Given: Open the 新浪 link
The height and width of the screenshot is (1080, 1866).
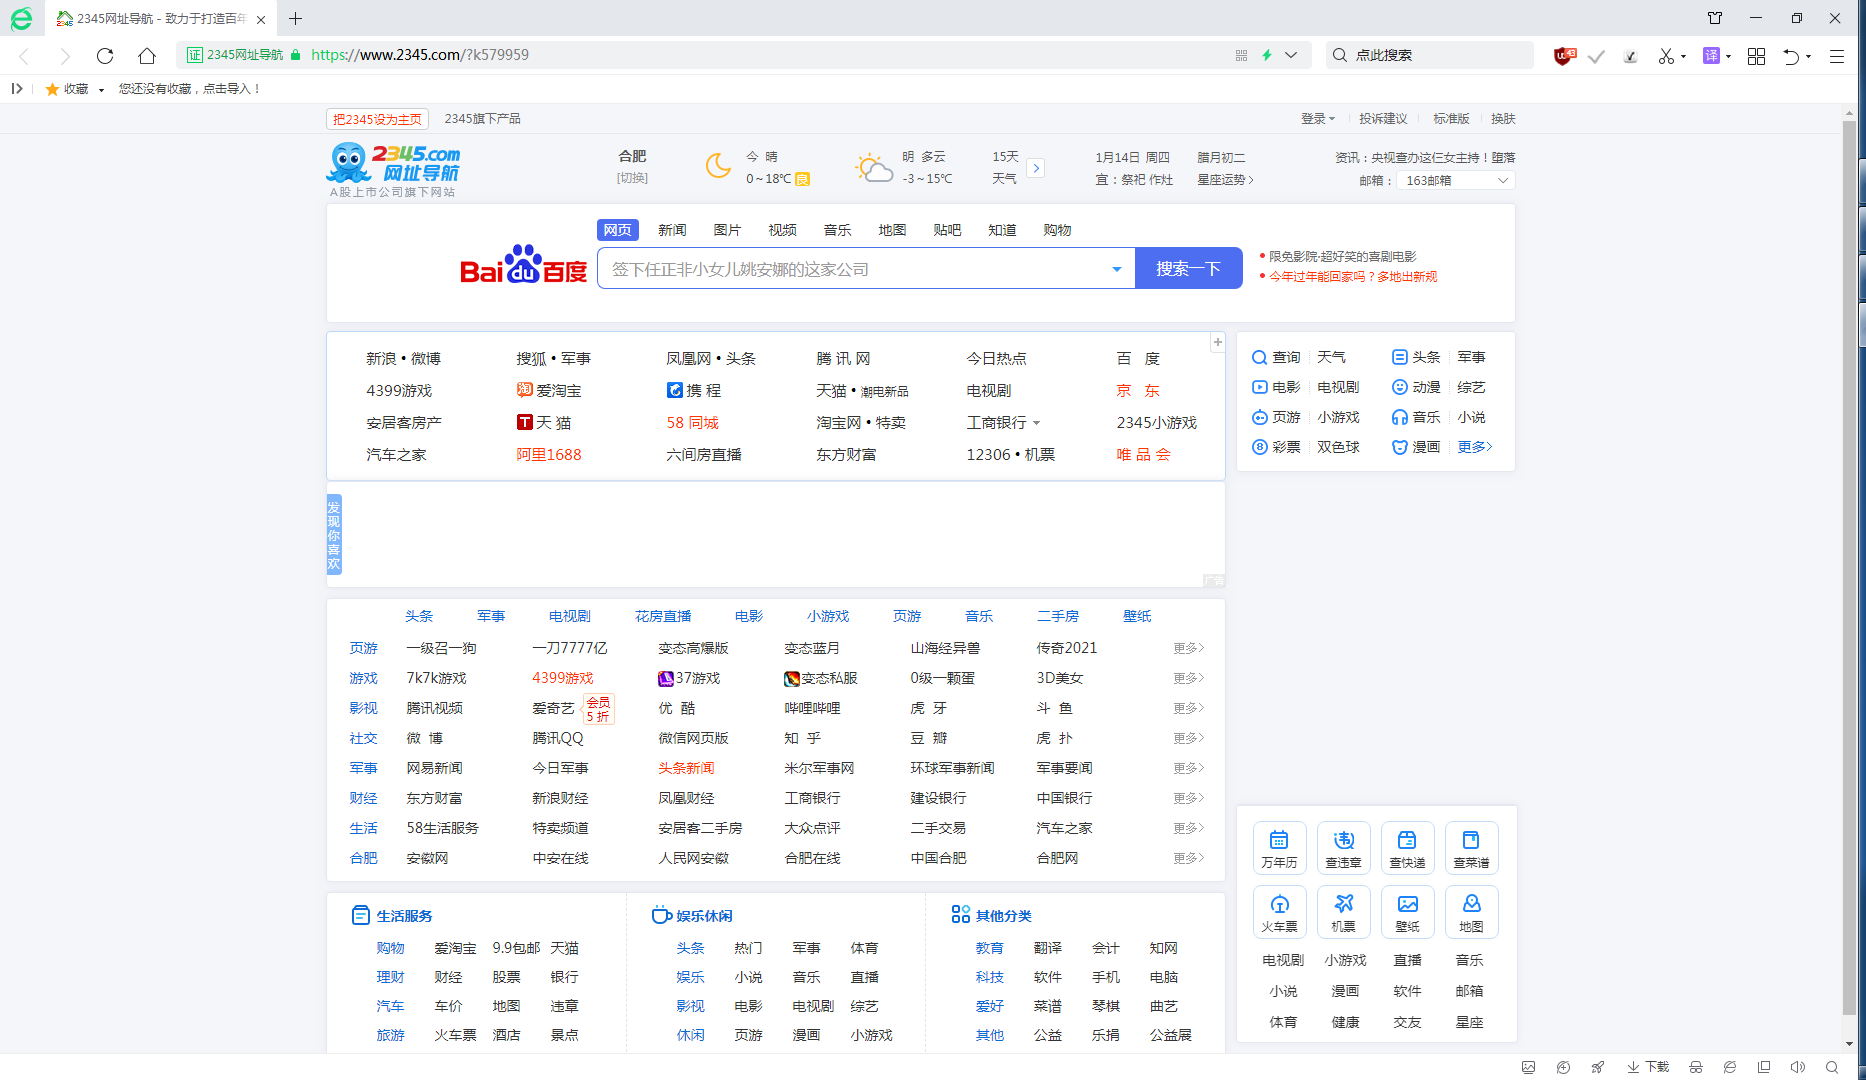Looking at the screenshot, I should pos(381,358).
